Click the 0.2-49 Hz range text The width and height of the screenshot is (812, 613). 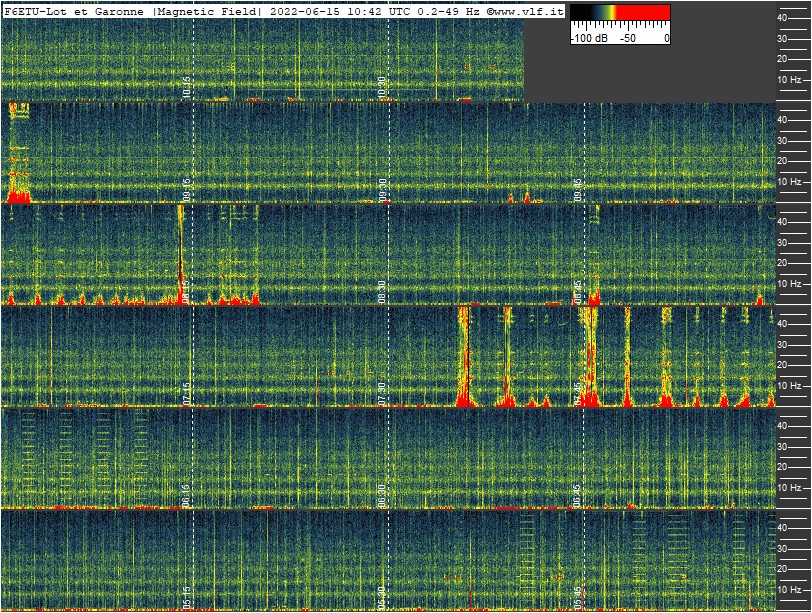click(446, 10)
